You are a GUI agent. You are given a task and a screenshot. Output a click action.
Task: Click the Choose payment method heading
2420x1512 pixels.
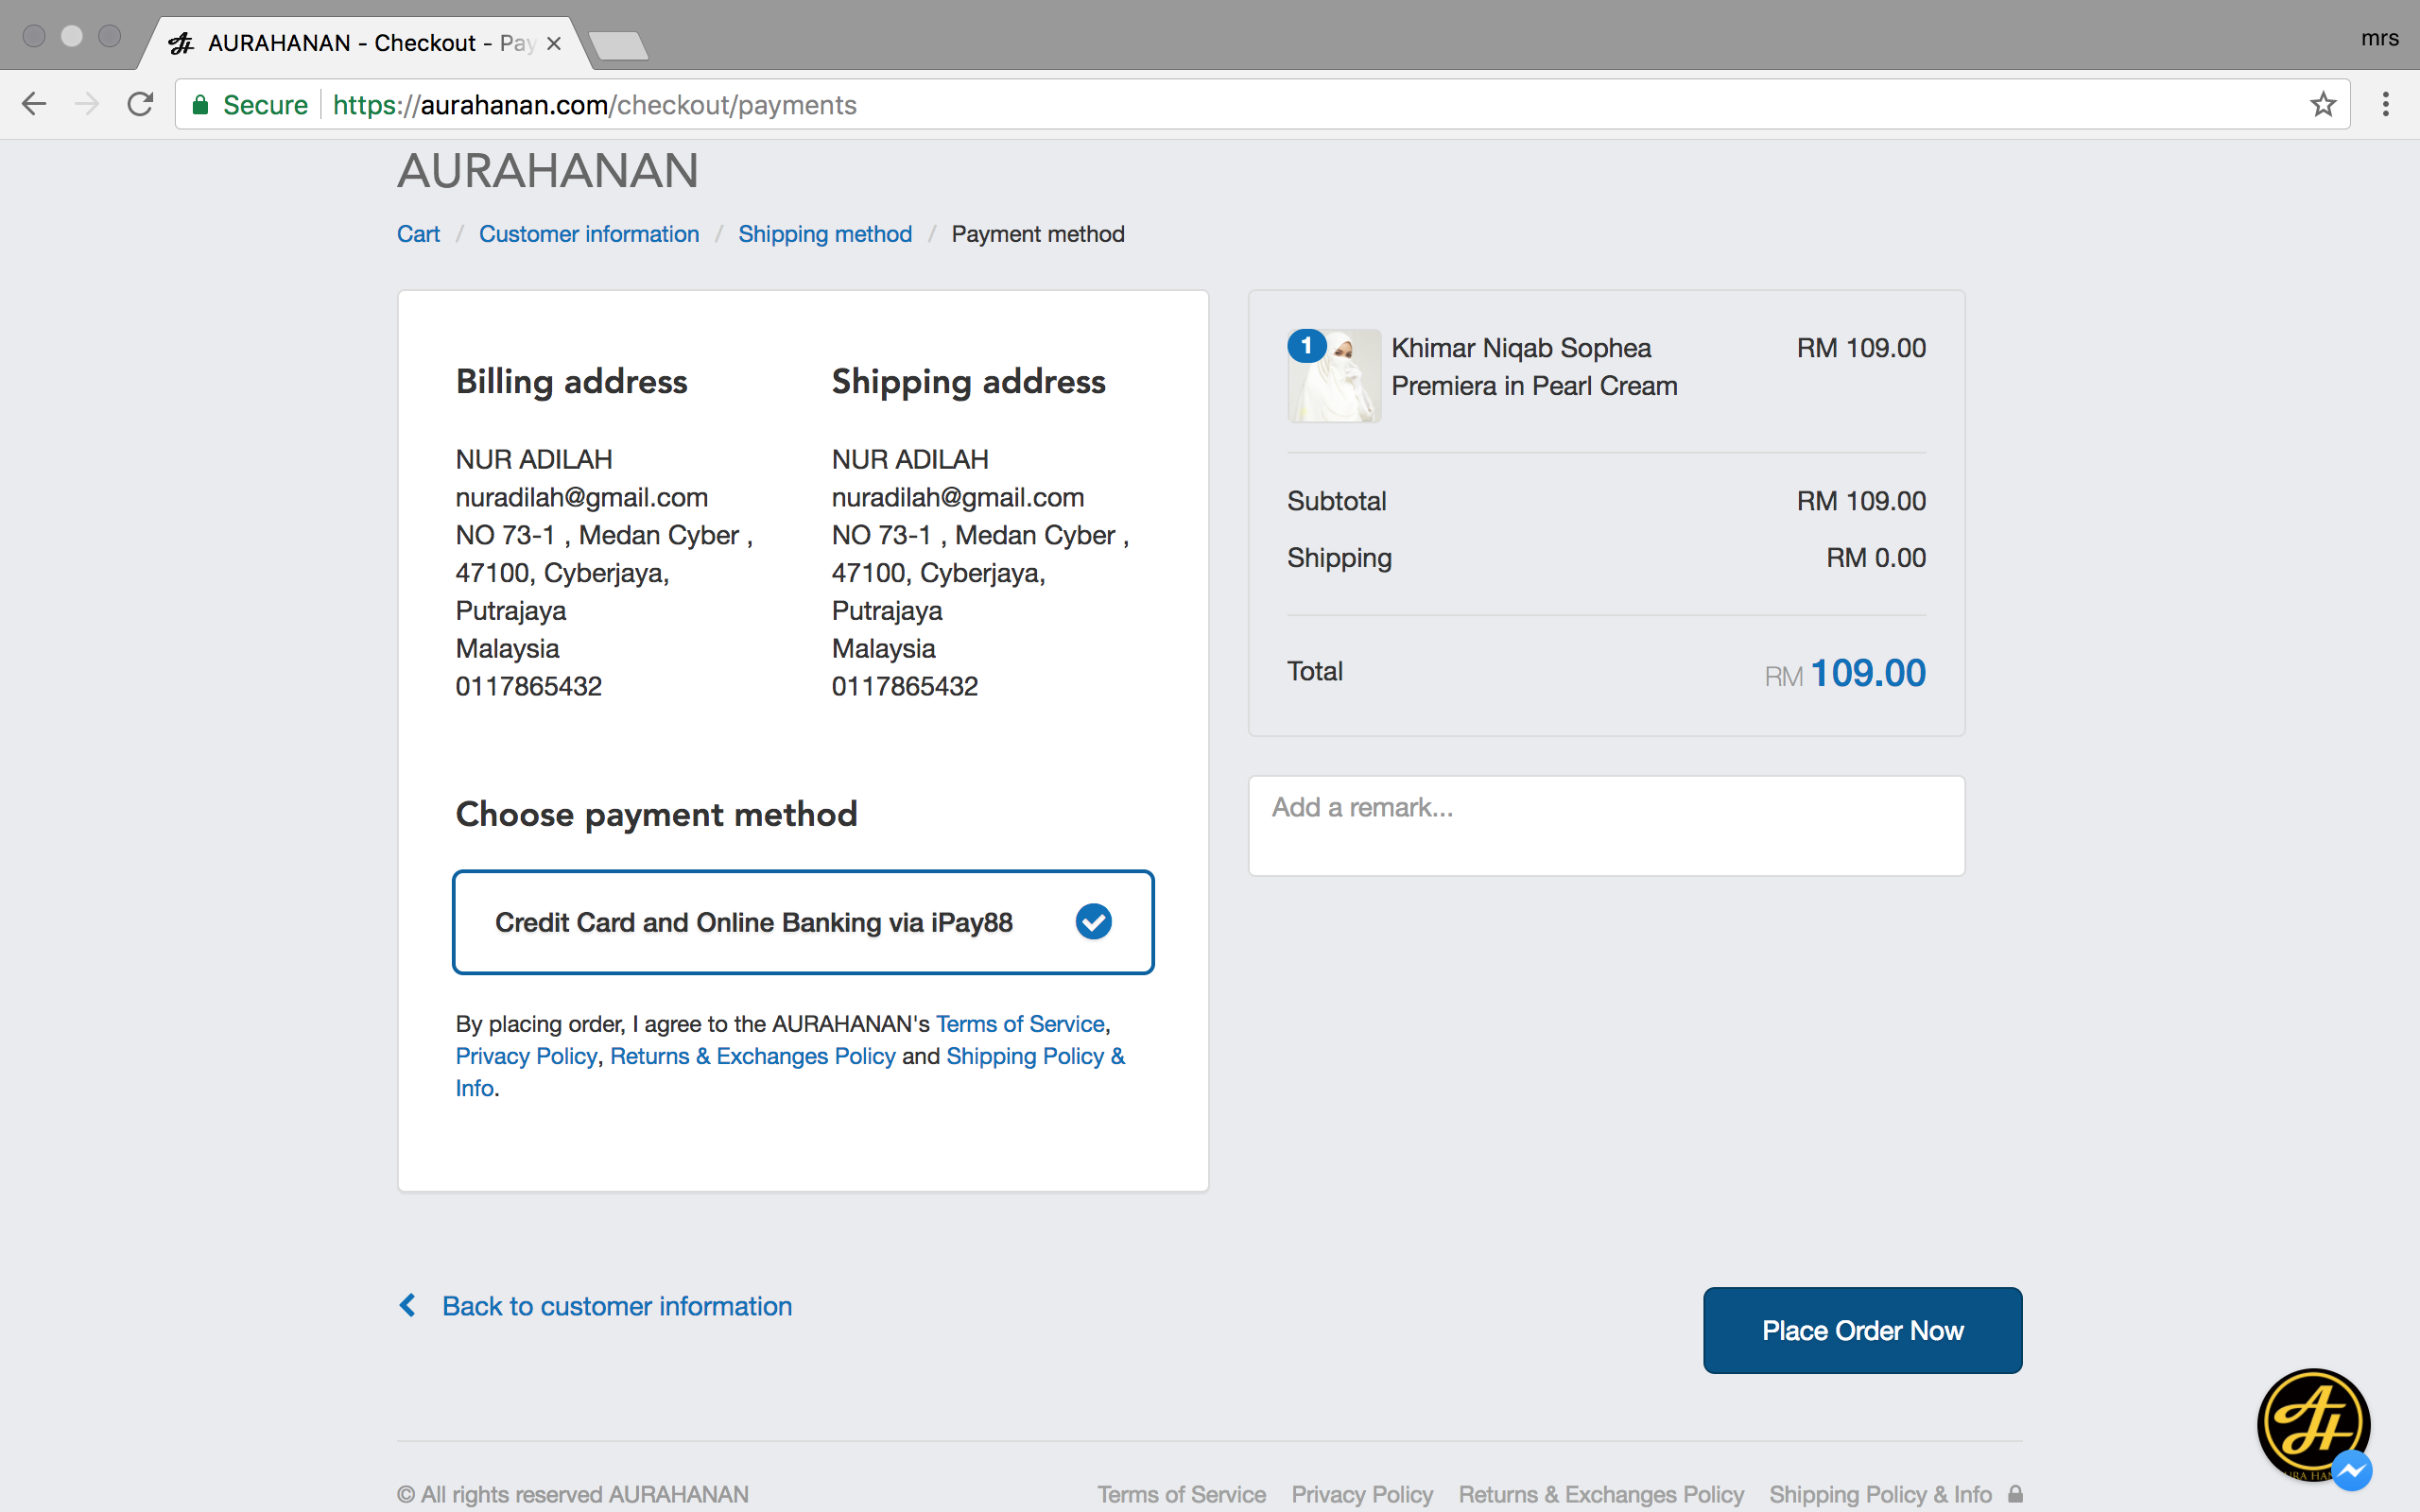(656, 814)
